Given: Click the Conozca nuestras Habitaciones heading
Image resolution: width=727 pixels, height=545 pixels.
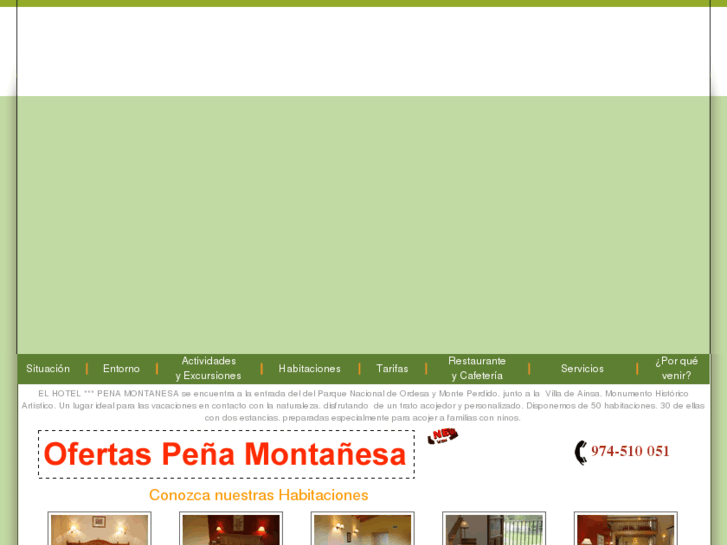Looking at the screenshot, I should [x=258, y=495].
